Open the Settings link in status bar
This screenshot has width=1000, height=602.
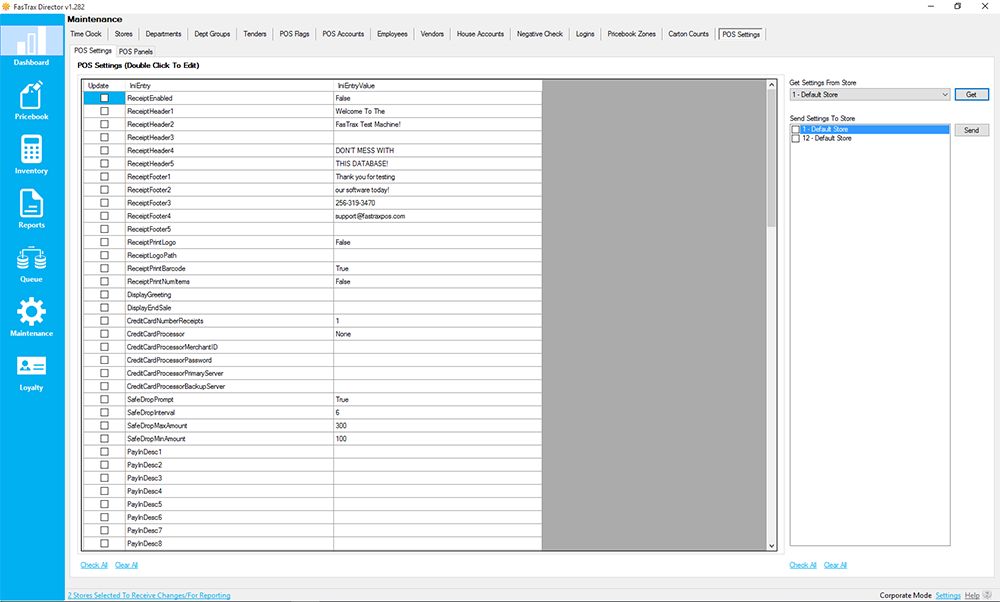click(x=948, y=595)
